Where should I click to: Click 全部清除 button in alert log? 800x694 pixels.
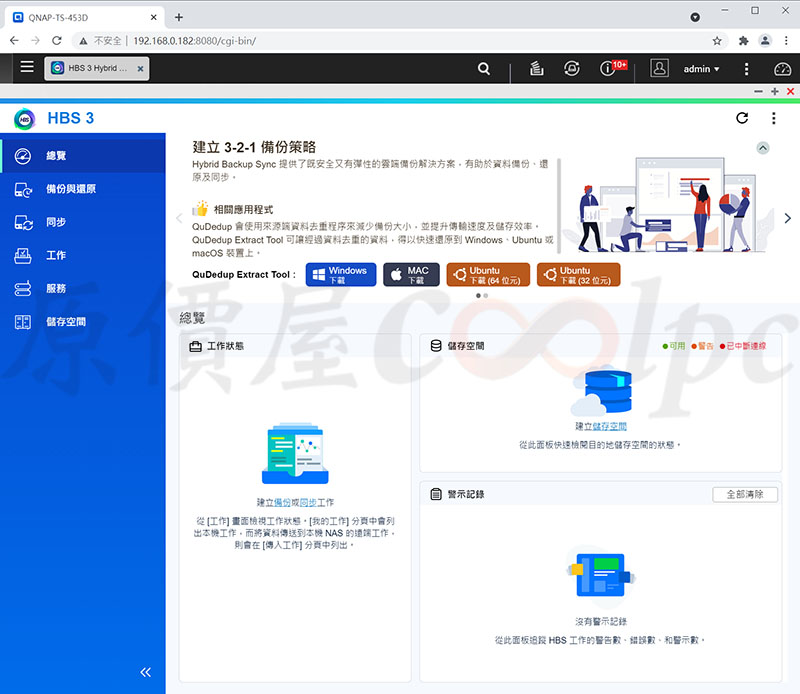click(745, 494)
